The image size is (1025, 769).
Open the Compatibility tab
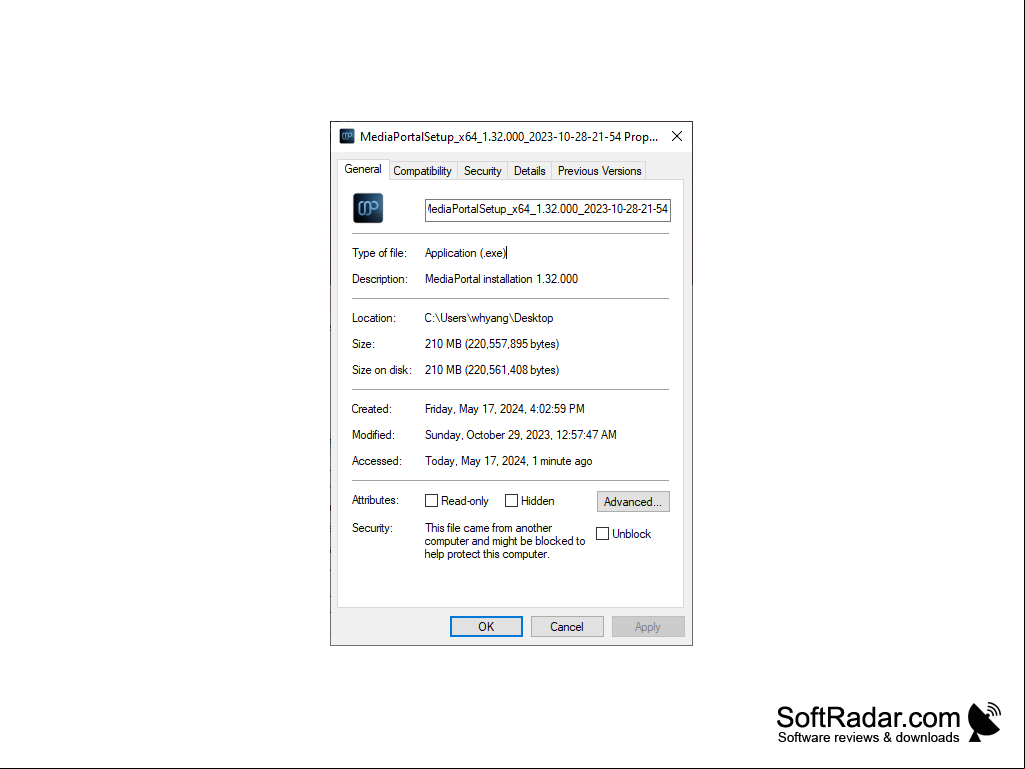click(422, 171)
